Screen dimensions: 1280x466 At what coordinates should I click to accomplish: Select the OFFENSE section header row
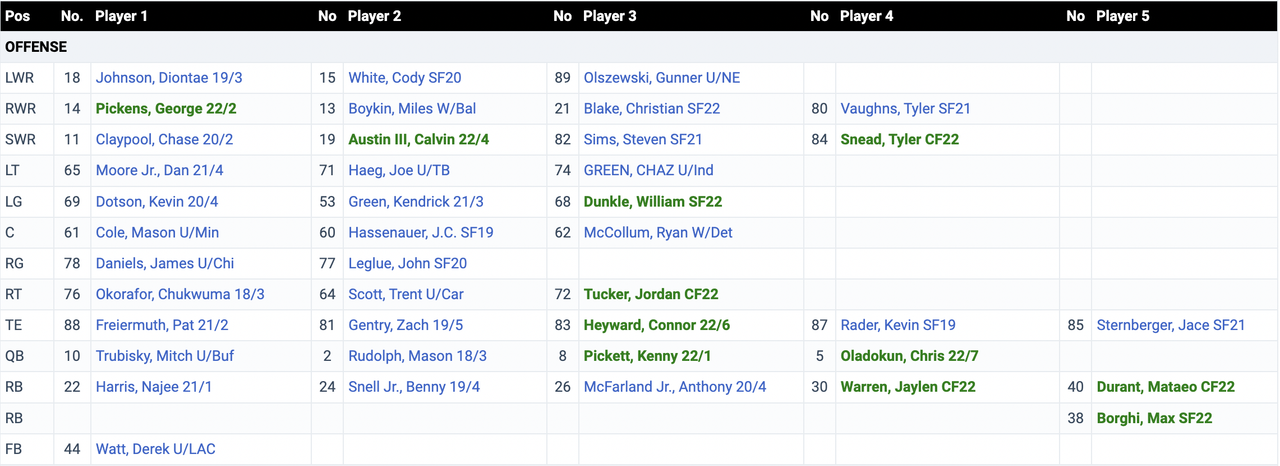36,47
